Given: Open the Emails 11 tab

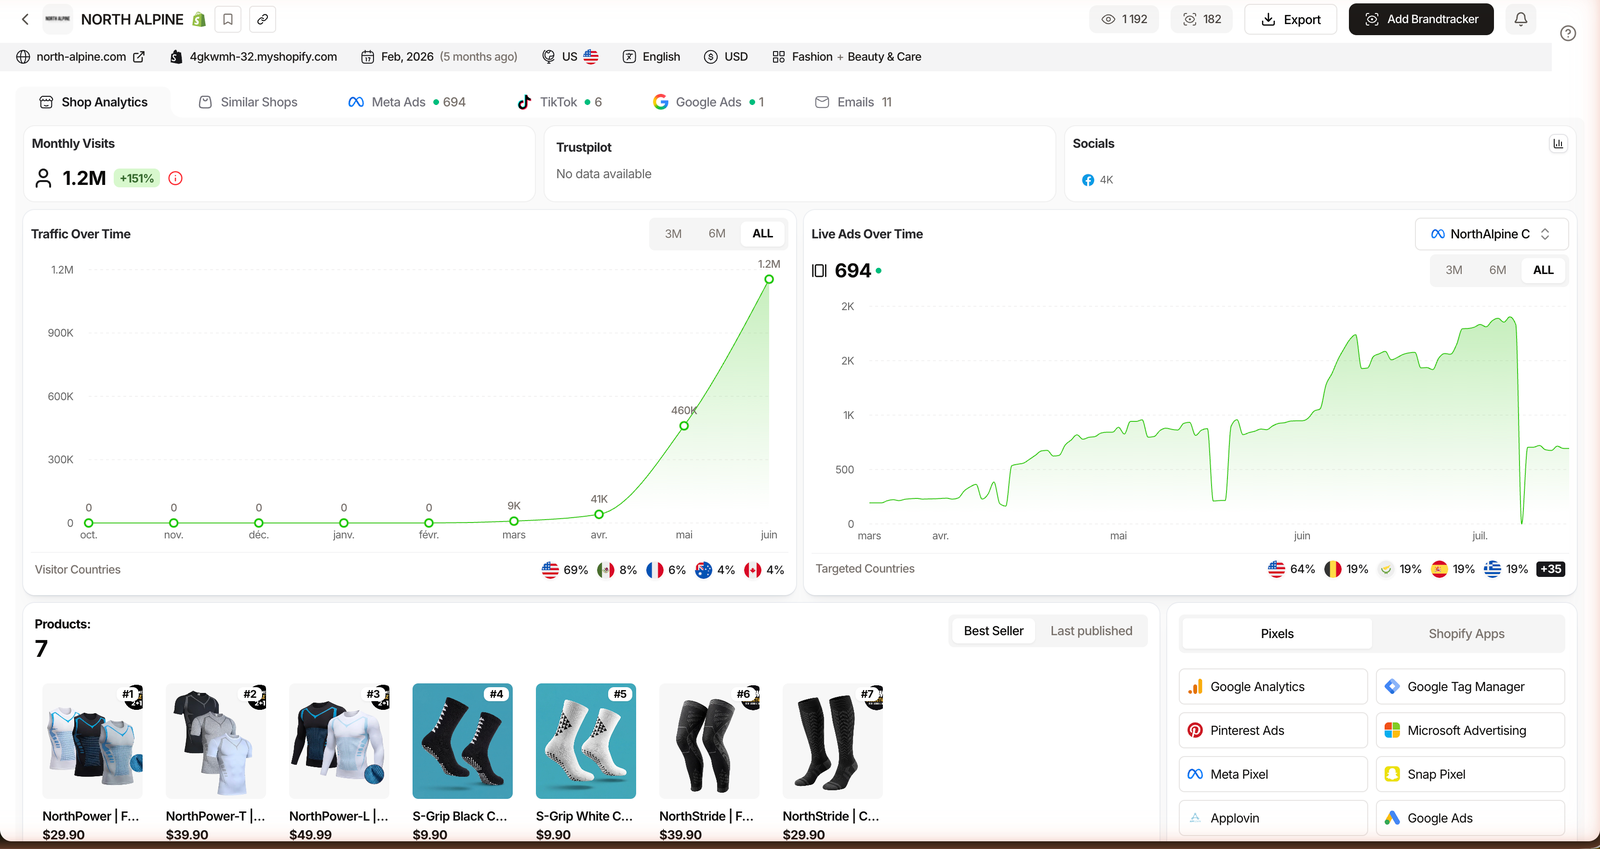Looking at the screenshot, I should tap(853, 102).
